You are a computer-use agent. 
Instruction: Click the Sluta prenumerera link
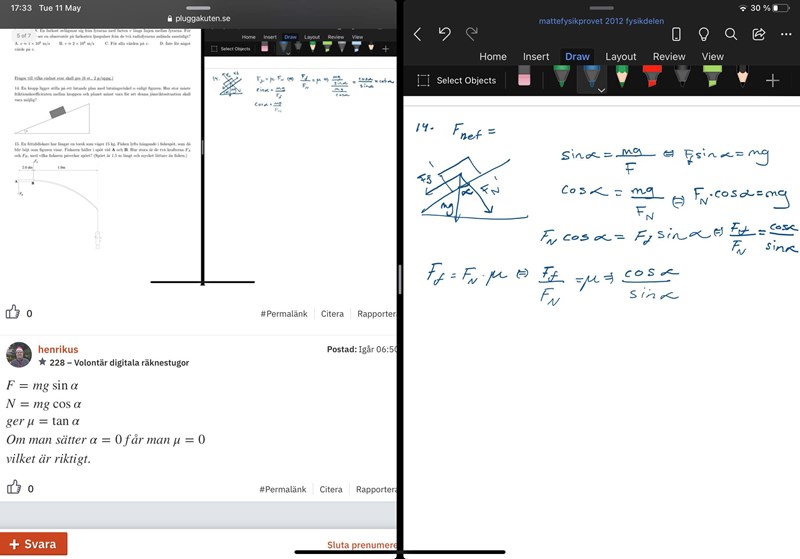tap(362, 545)
